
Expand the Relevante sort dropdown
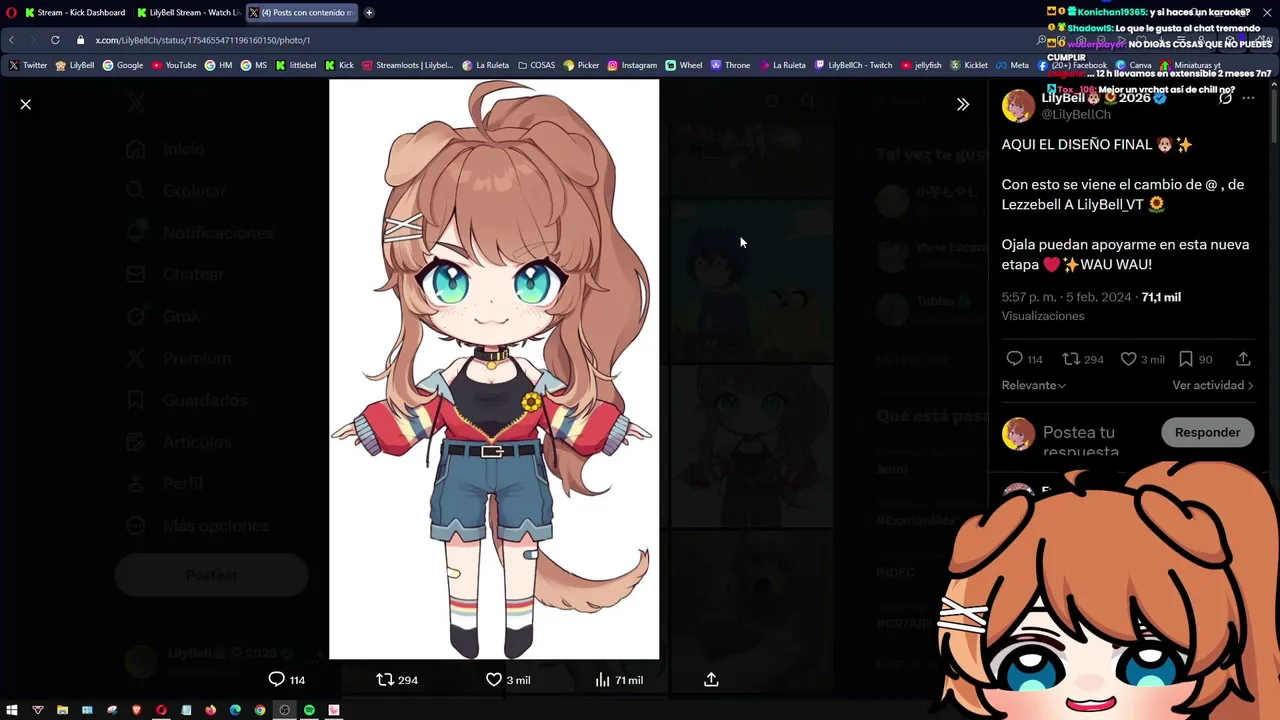pos(1034,385)
